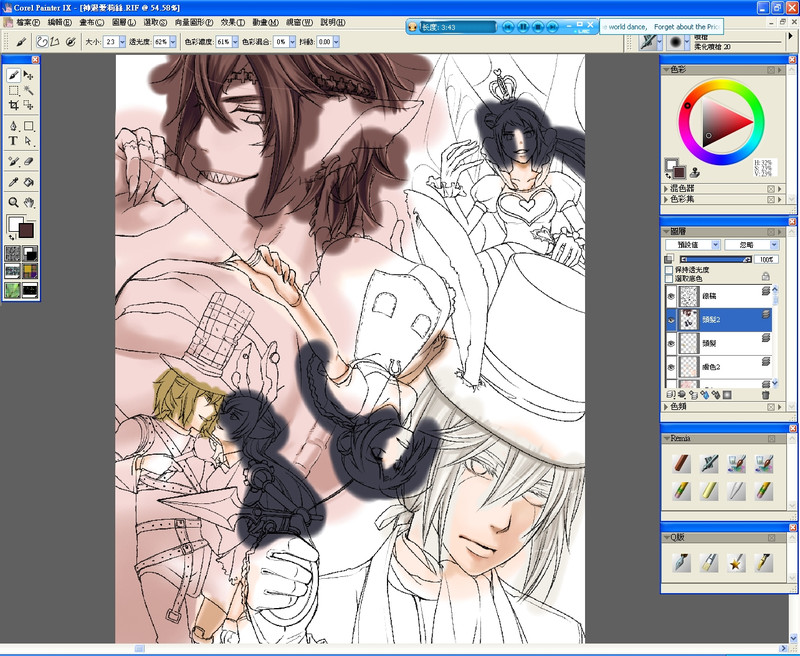Expand the 色彩集 panel
This screenshot has height=656, width=800.
click(x=666, y=199)
